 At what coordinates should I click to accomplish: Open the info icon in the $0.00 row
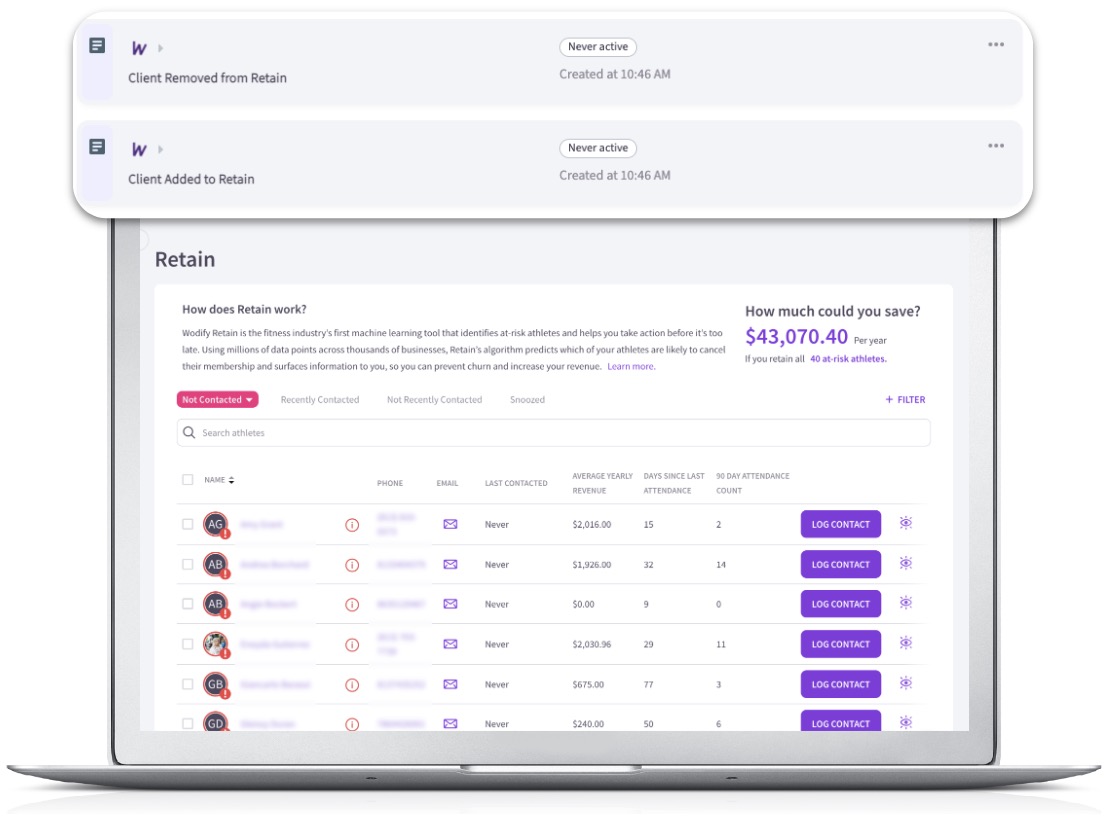coord(352,605)
